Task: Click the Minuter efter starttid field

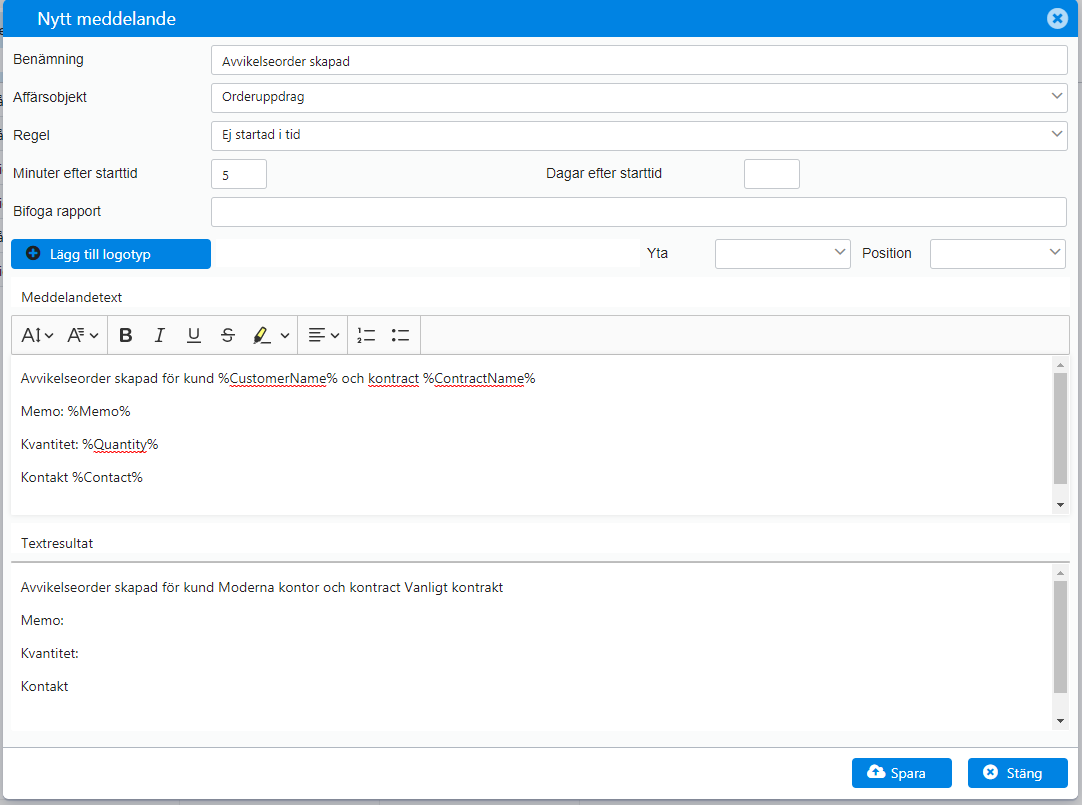Action: [x=239, y=174]
